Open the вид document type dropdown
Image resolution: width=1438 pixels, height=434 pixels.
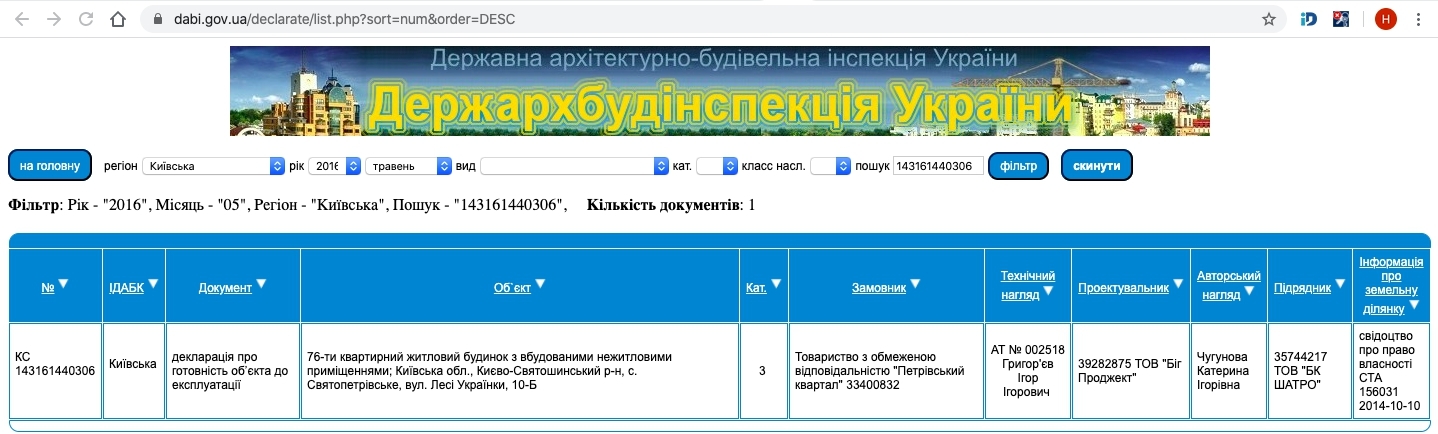coord(575,166)
